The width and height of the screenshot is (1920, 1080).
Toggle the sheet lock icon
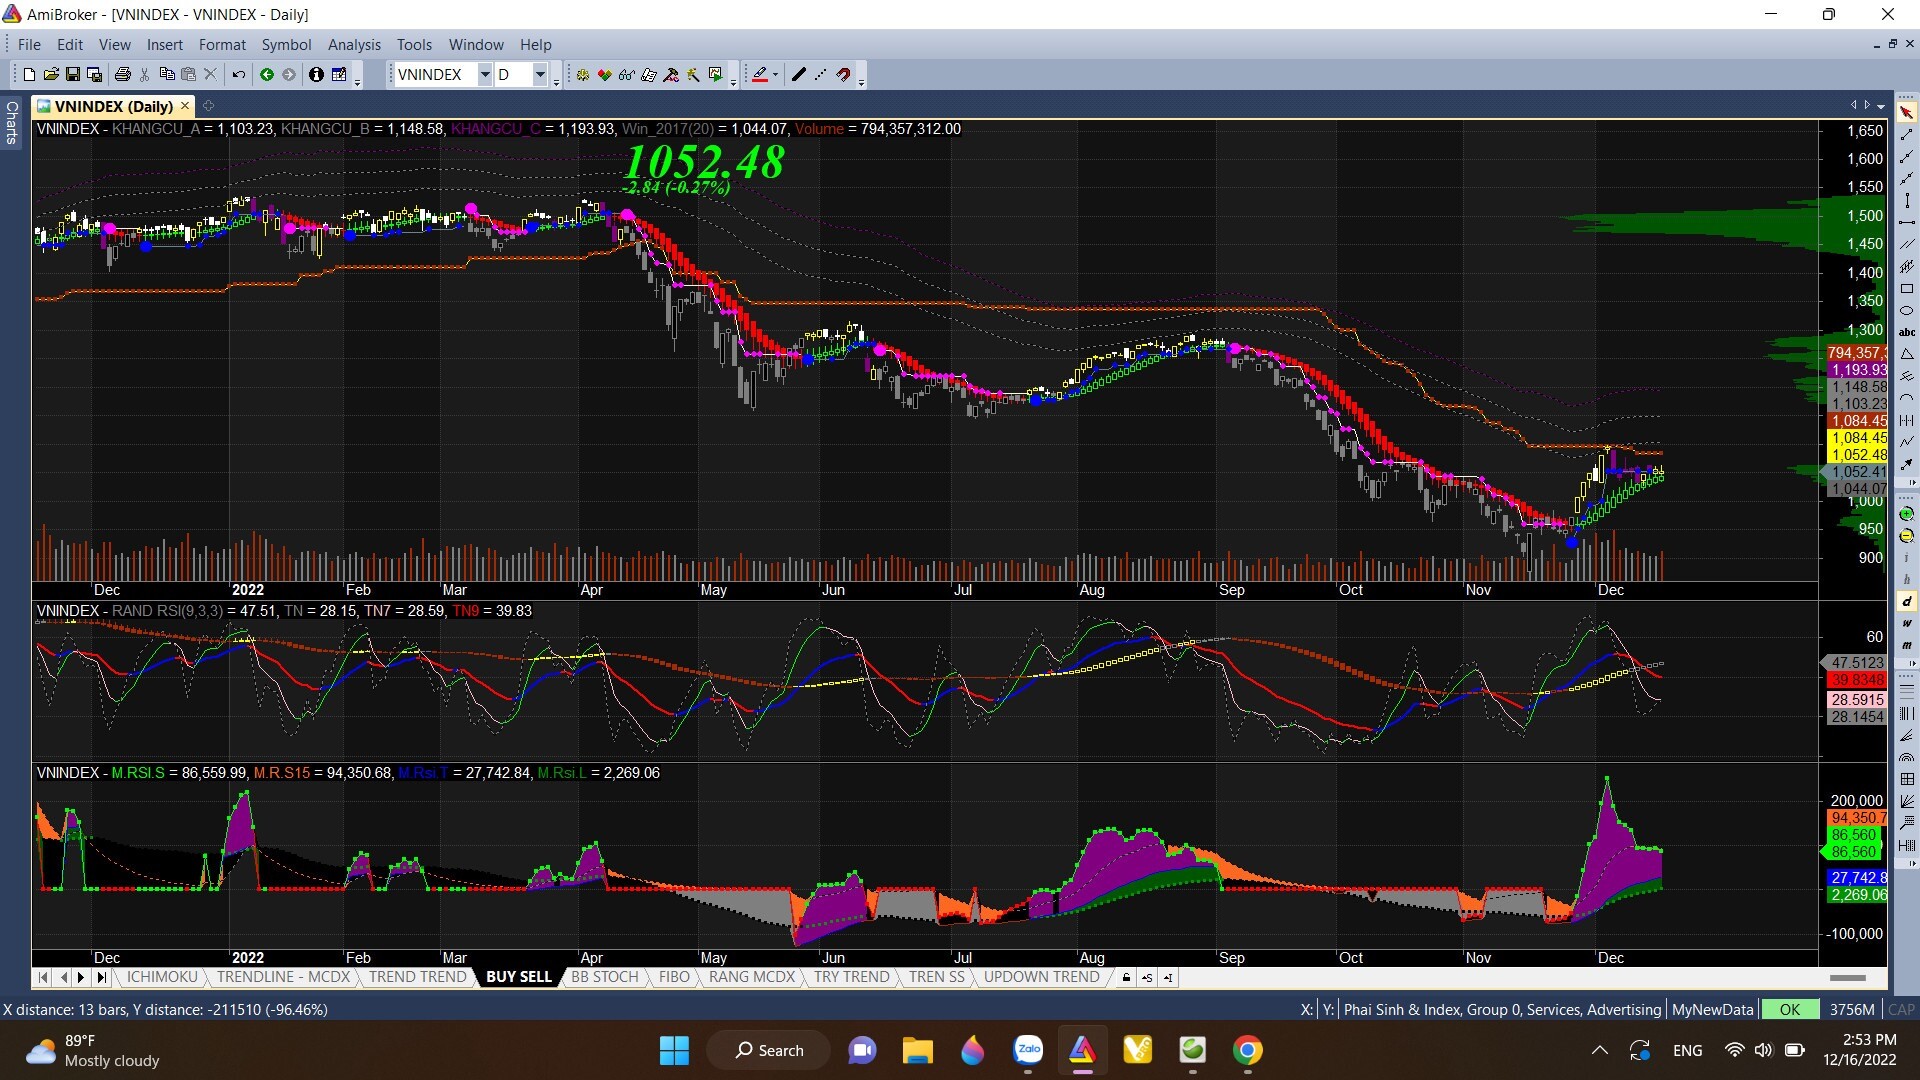pyautogui.click(x=1126, y=977)
